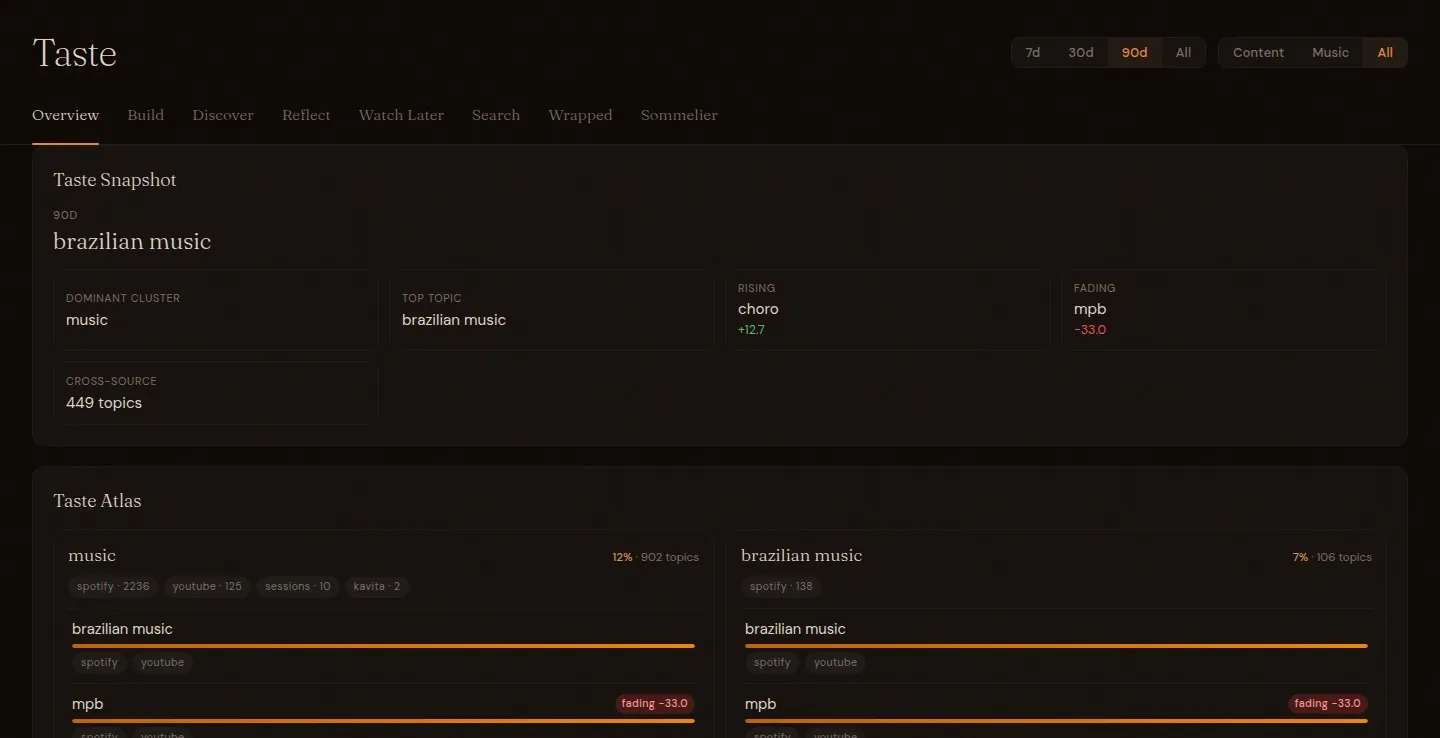1440x738 pixels.
Task: Choose All next to the Music filter
Action: point(1385,52)
